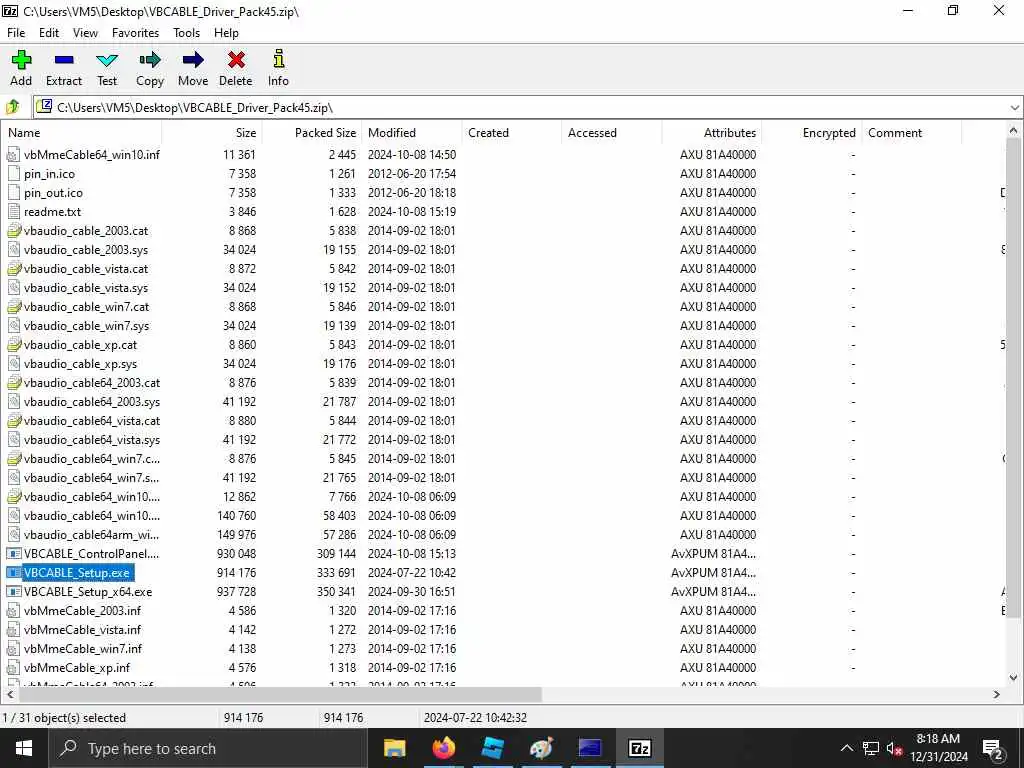
Task: Select the vbaudio_cable64arm_wi... file name
Action: tap(91, 535)
